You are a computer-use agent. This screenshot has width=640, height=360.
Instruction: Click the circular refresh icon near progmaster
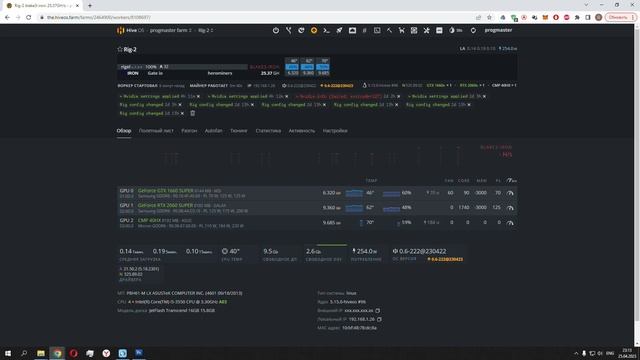473,30
